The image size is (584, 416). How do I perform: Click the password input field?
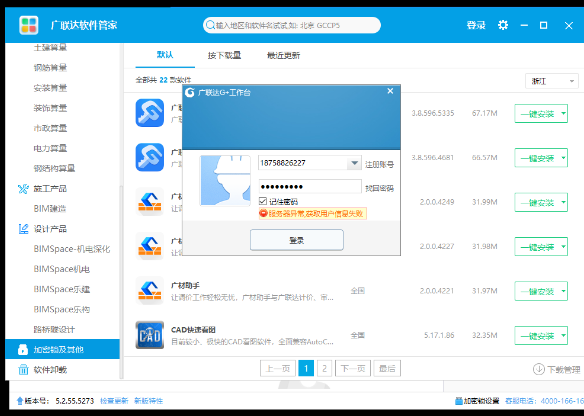(x=310, y=186)
